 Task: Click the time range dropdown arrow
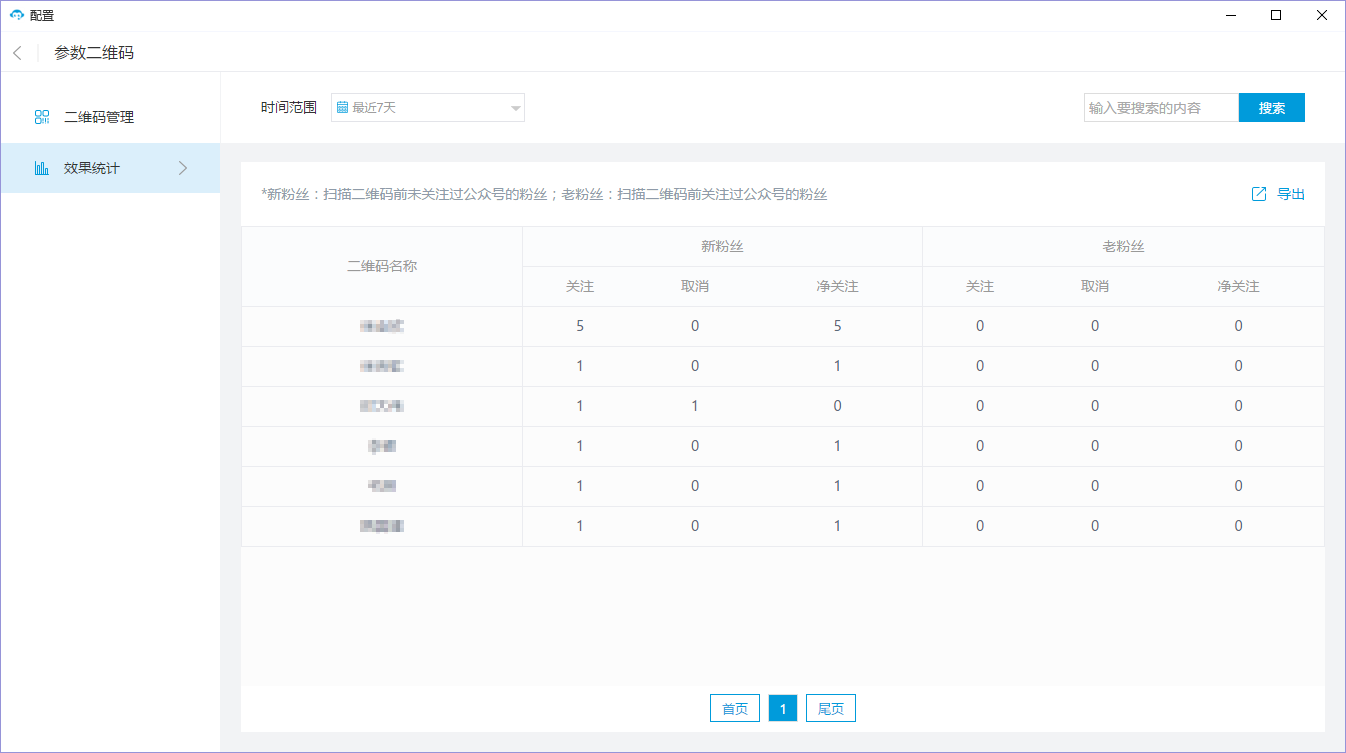[x=515, y=108]
